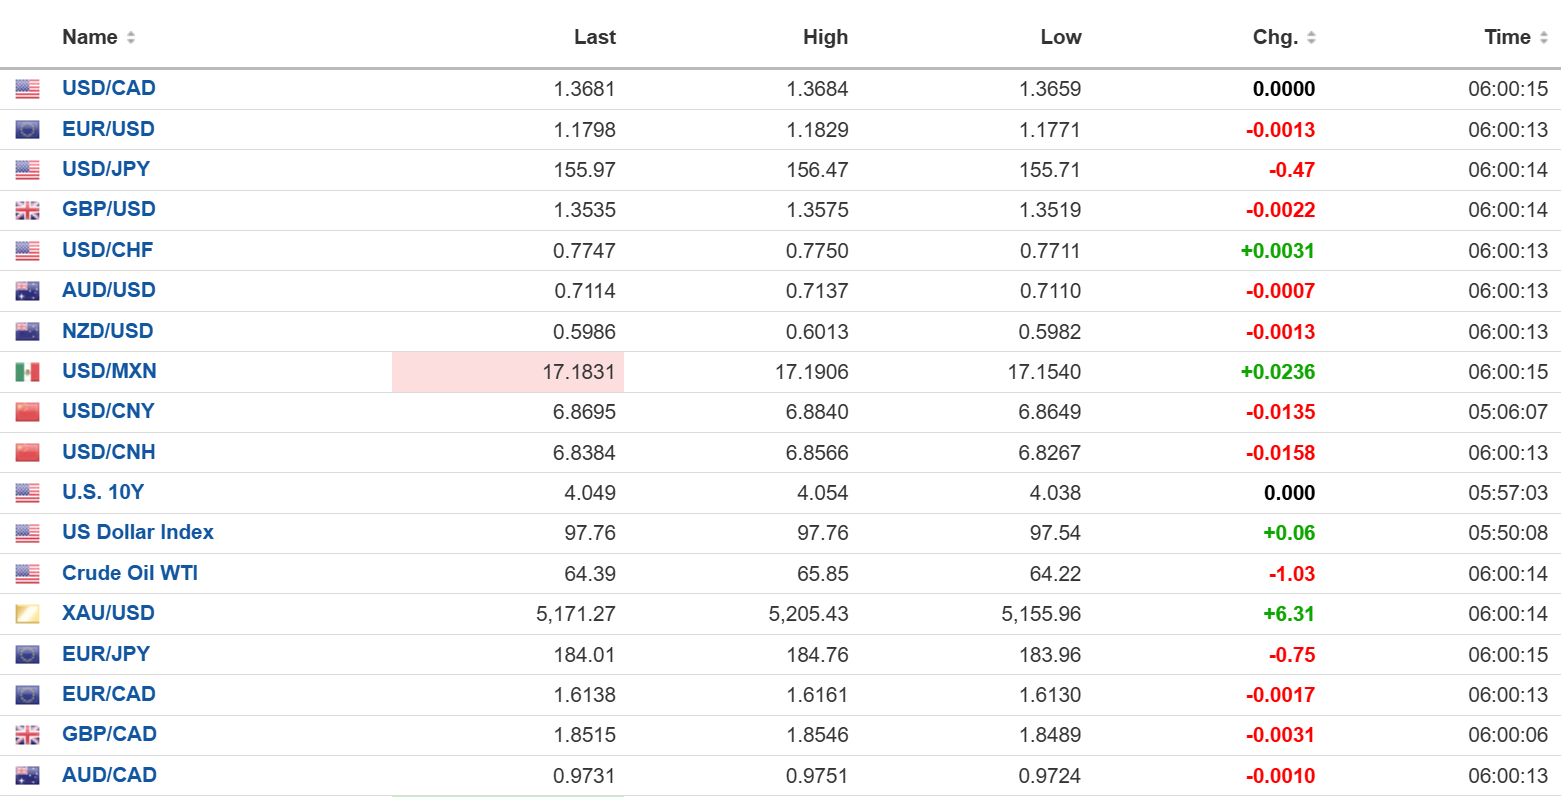This screenshot has width=1561, height=797.
Task: Click the gold bar icon beside XAU/USD
Action: tap(27, 614)
